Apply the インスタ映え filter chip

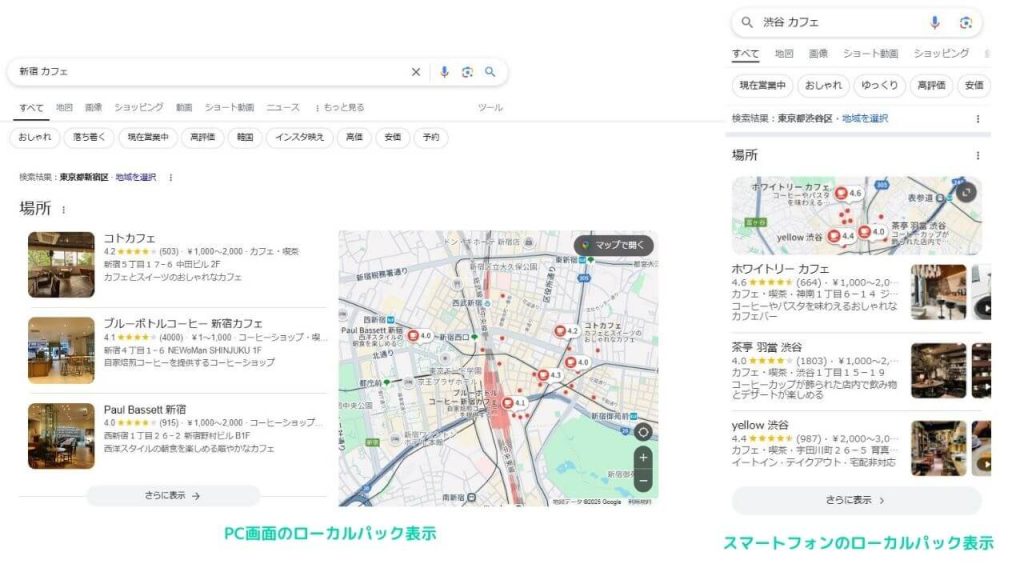click(300, 137)
